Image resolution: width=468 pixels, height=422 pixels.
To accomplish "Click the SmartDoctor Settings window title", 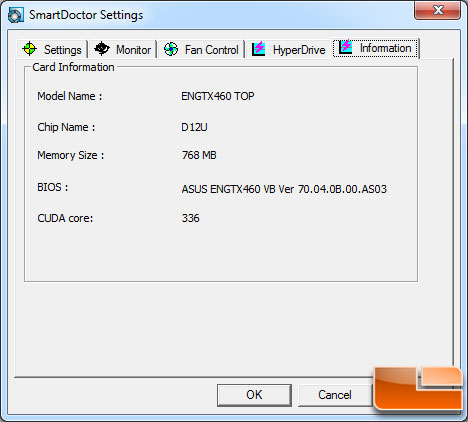I will pyautogui.click(x=86, y=15).
